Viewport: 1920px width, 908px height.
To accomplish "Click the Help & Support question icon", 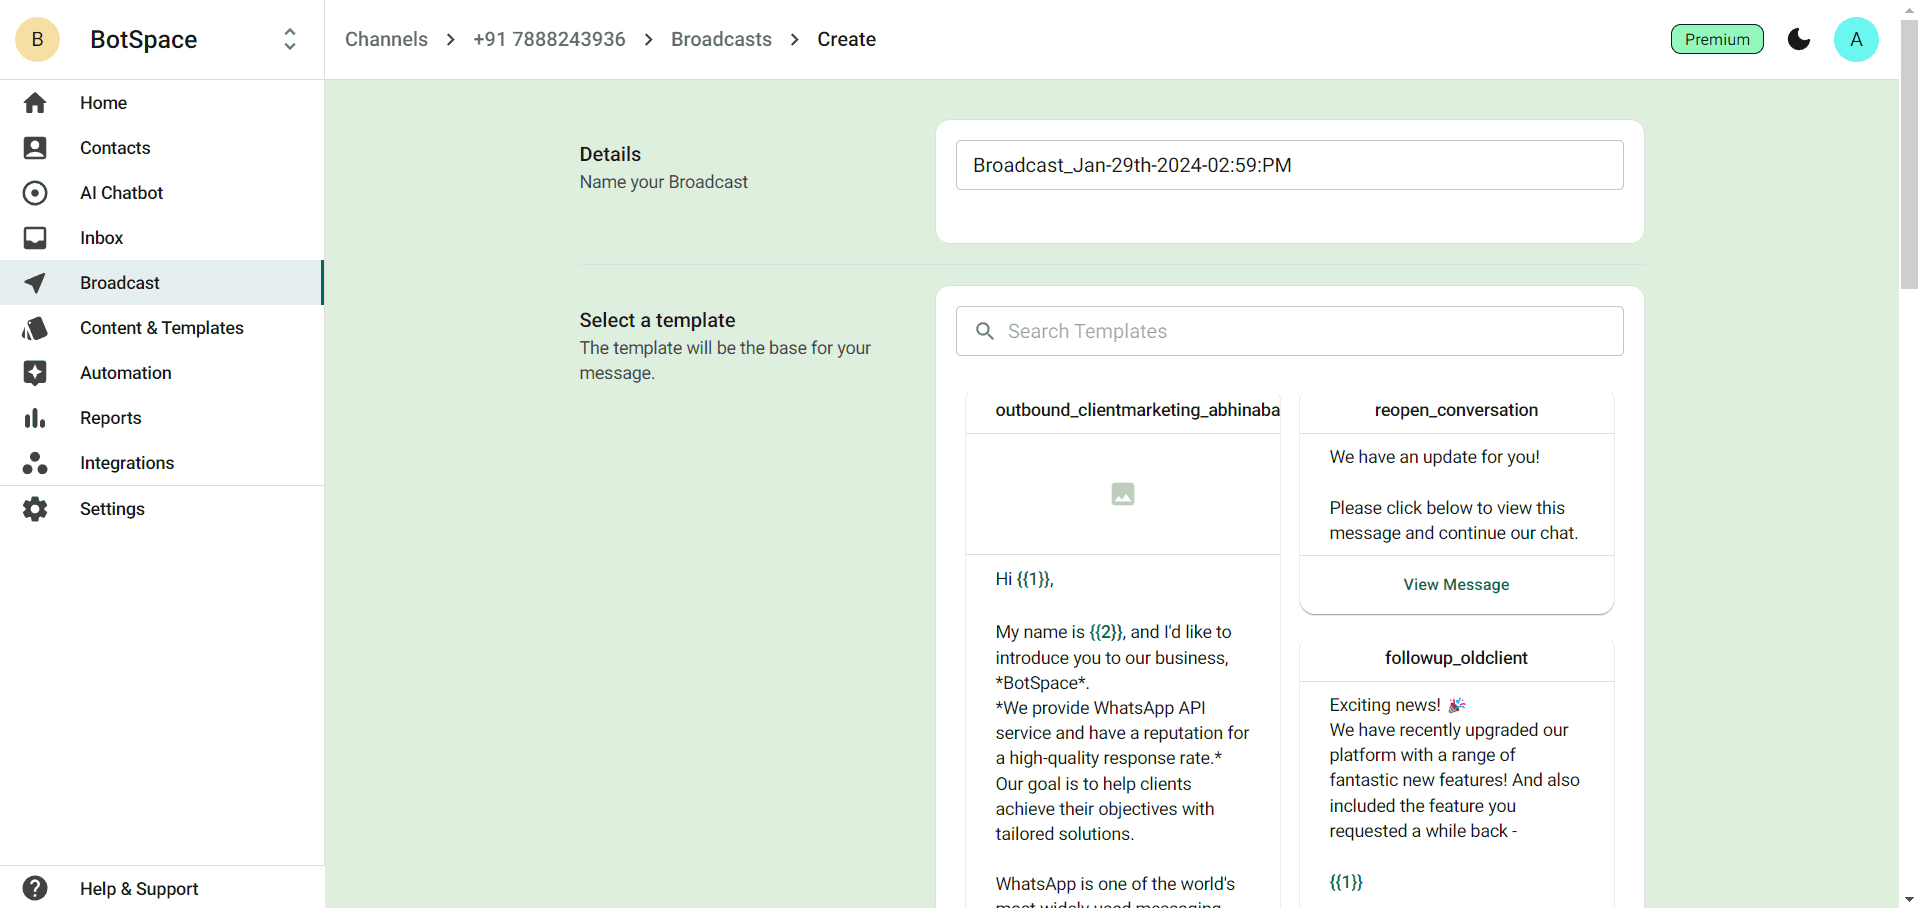I will [35, 888].
